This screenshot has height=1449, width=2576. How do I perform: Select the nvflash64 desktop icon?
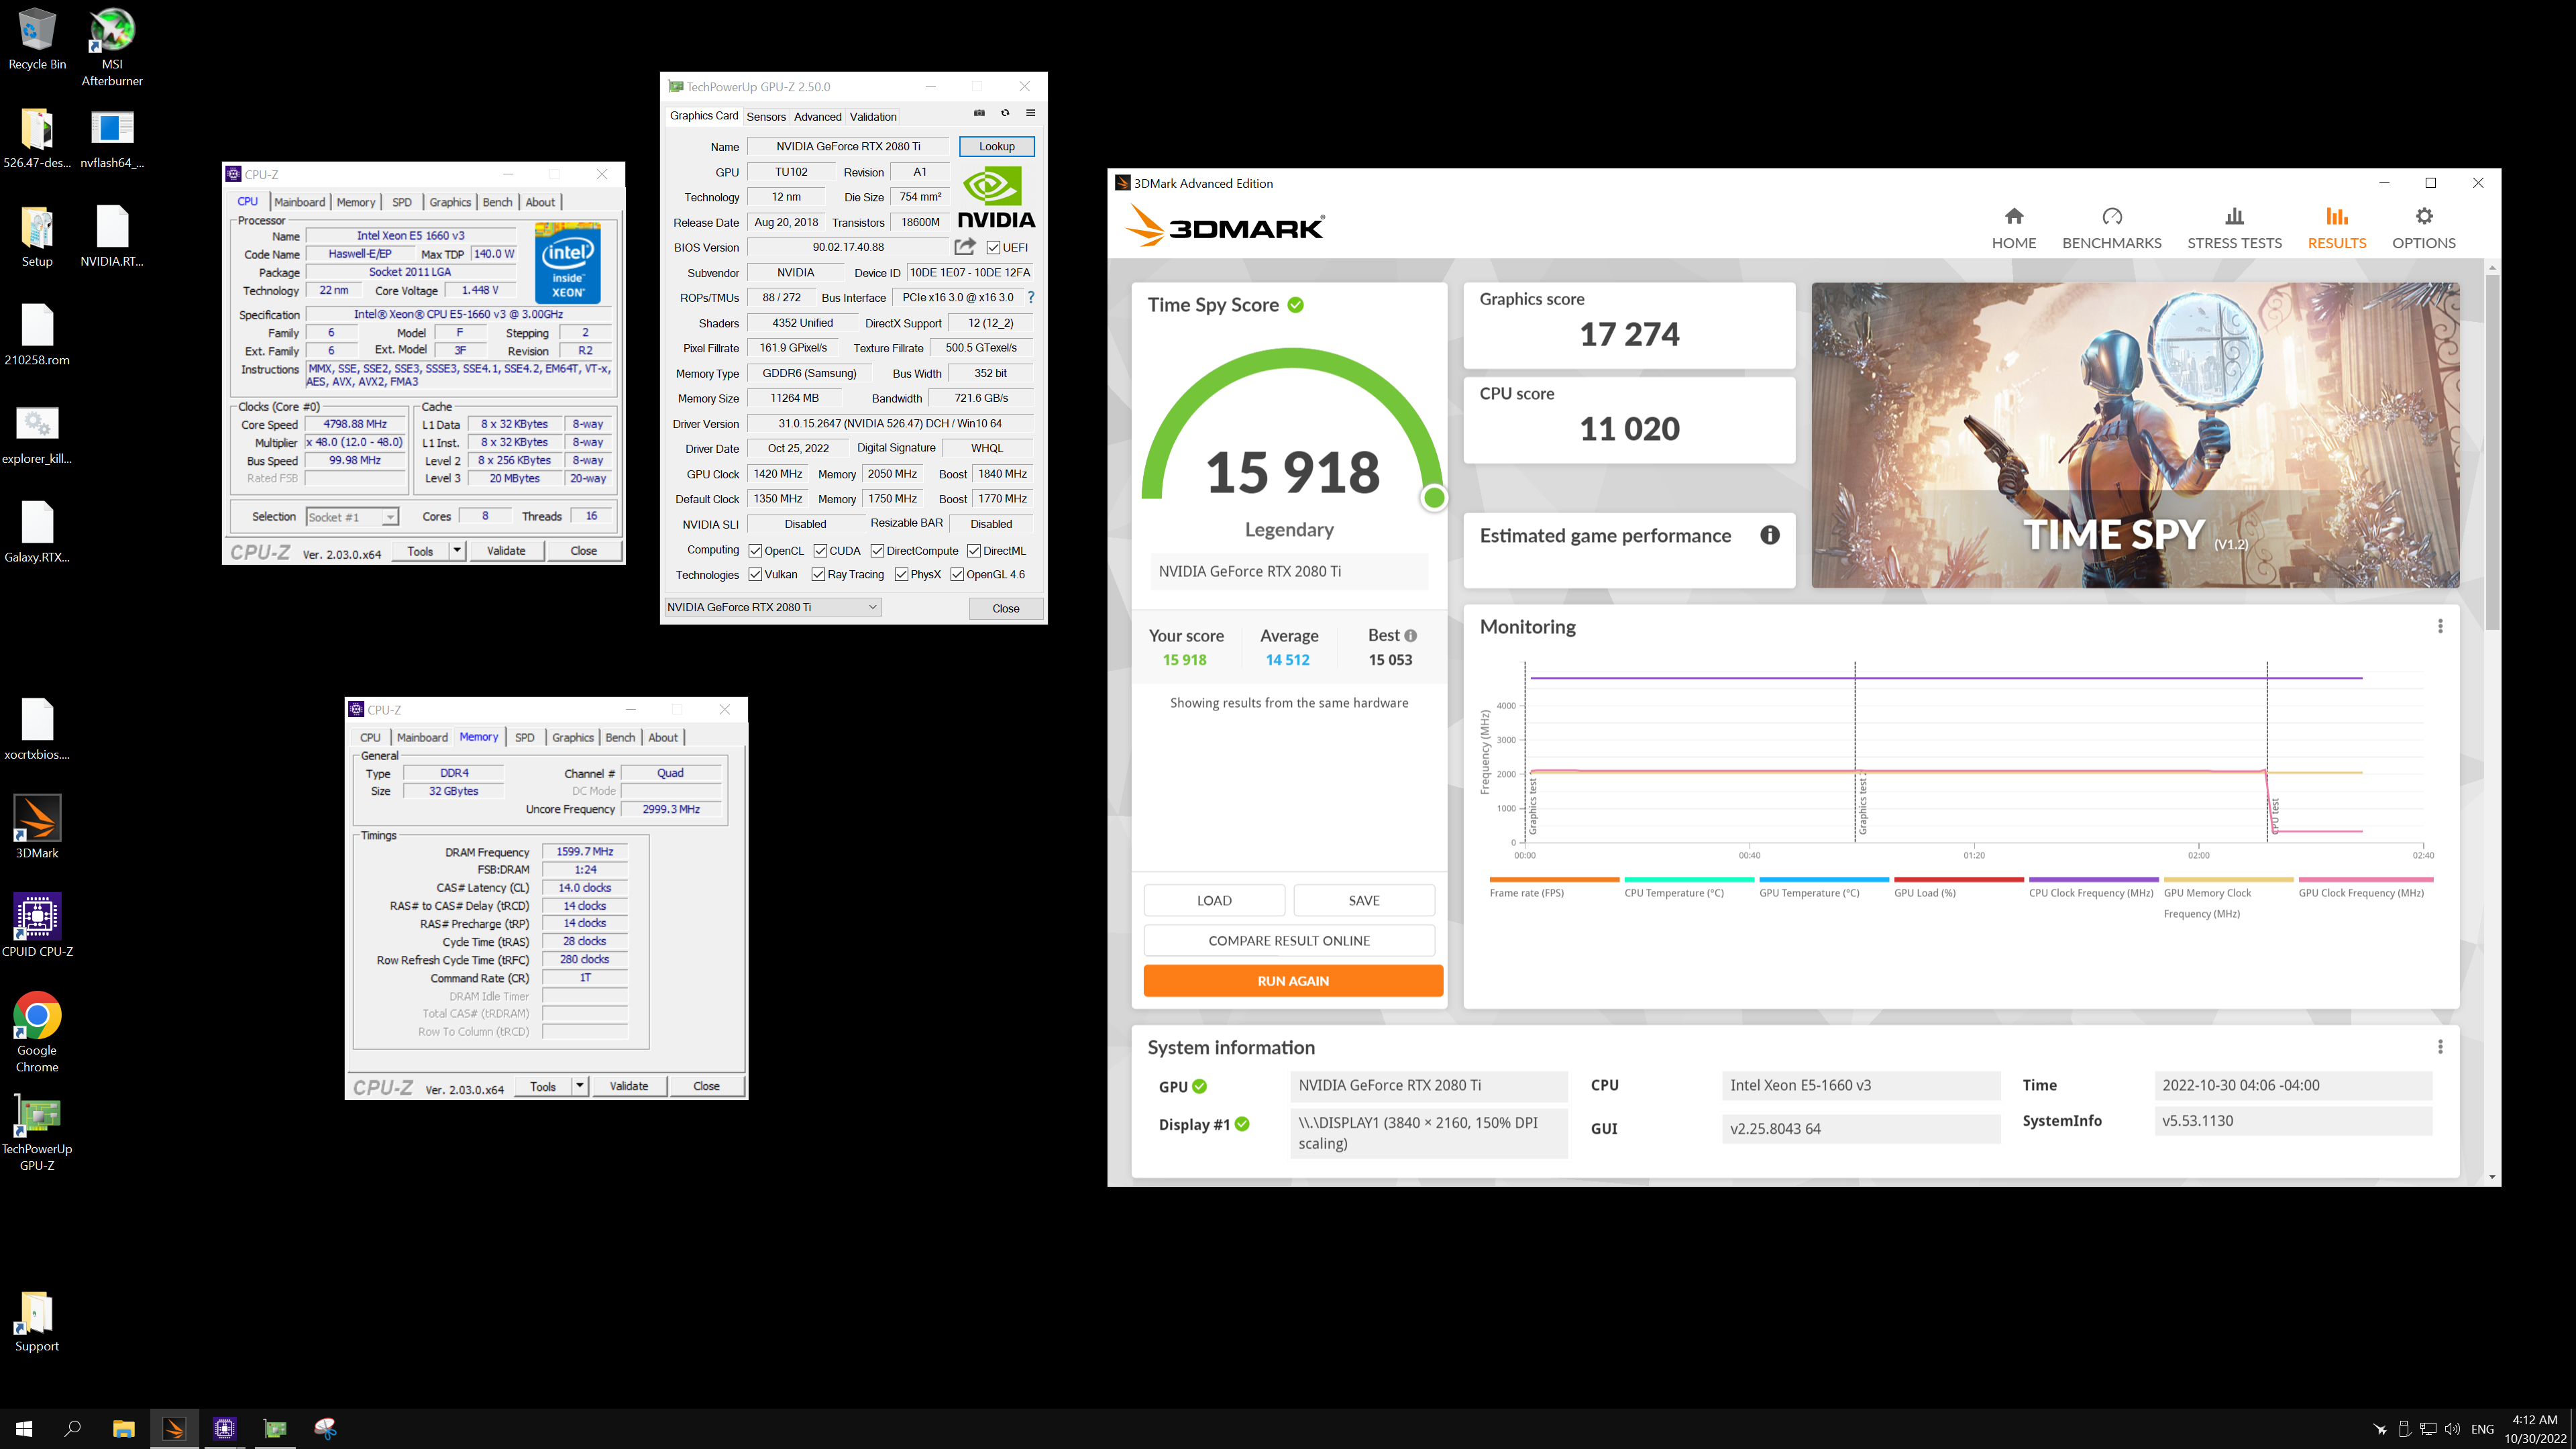[x=112, y=138]
